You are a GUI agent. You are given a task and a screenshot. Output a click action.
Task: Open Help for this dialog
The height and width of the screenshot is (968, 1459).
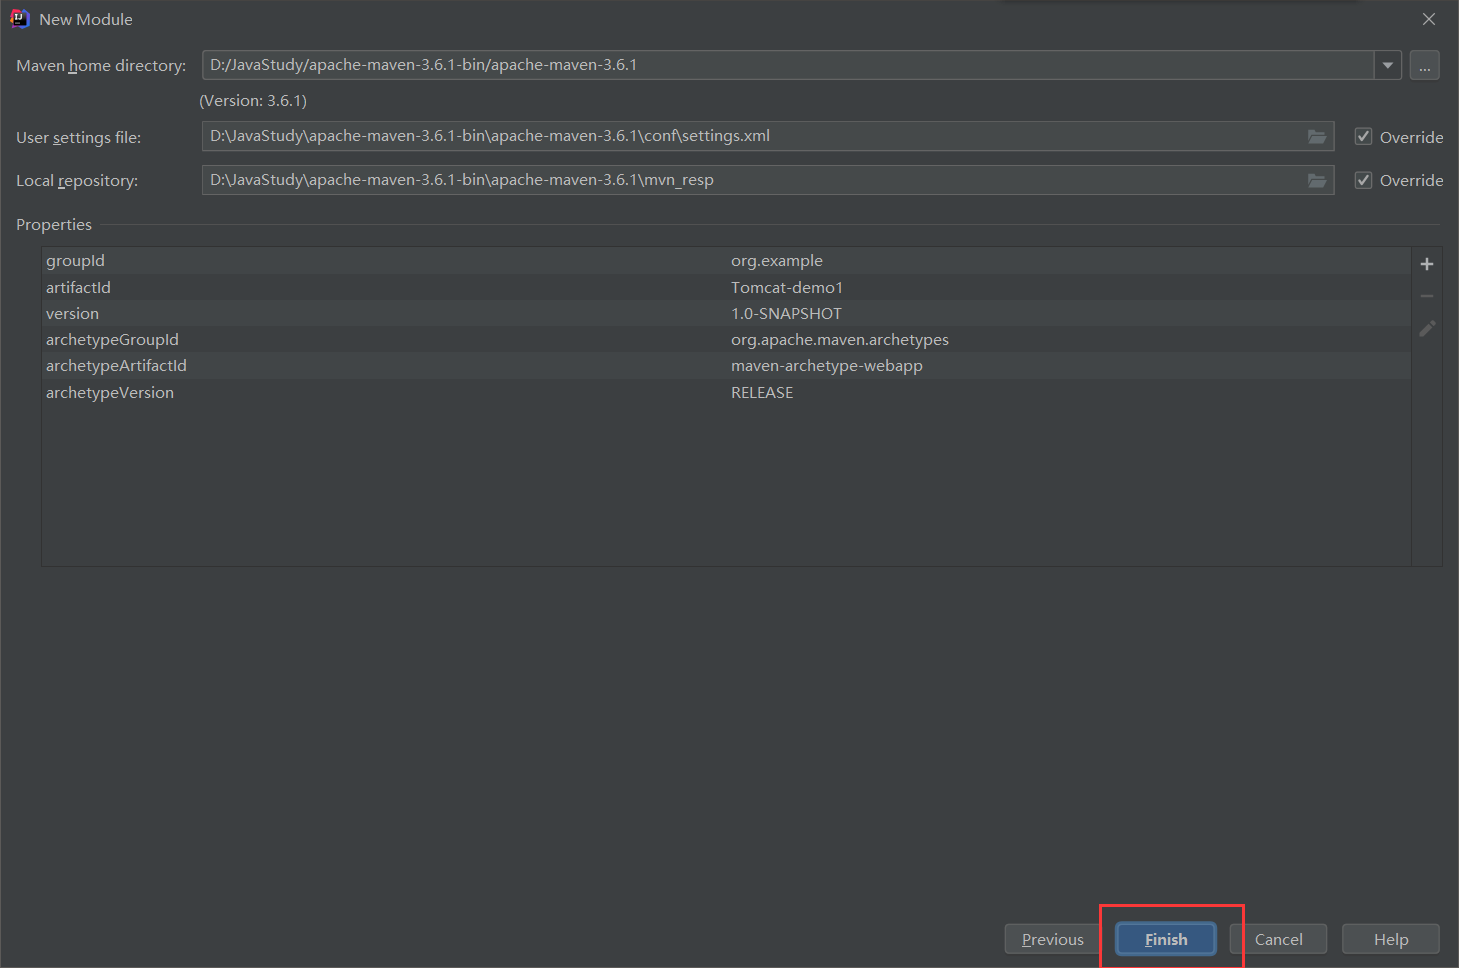(x=1391, y=939)
